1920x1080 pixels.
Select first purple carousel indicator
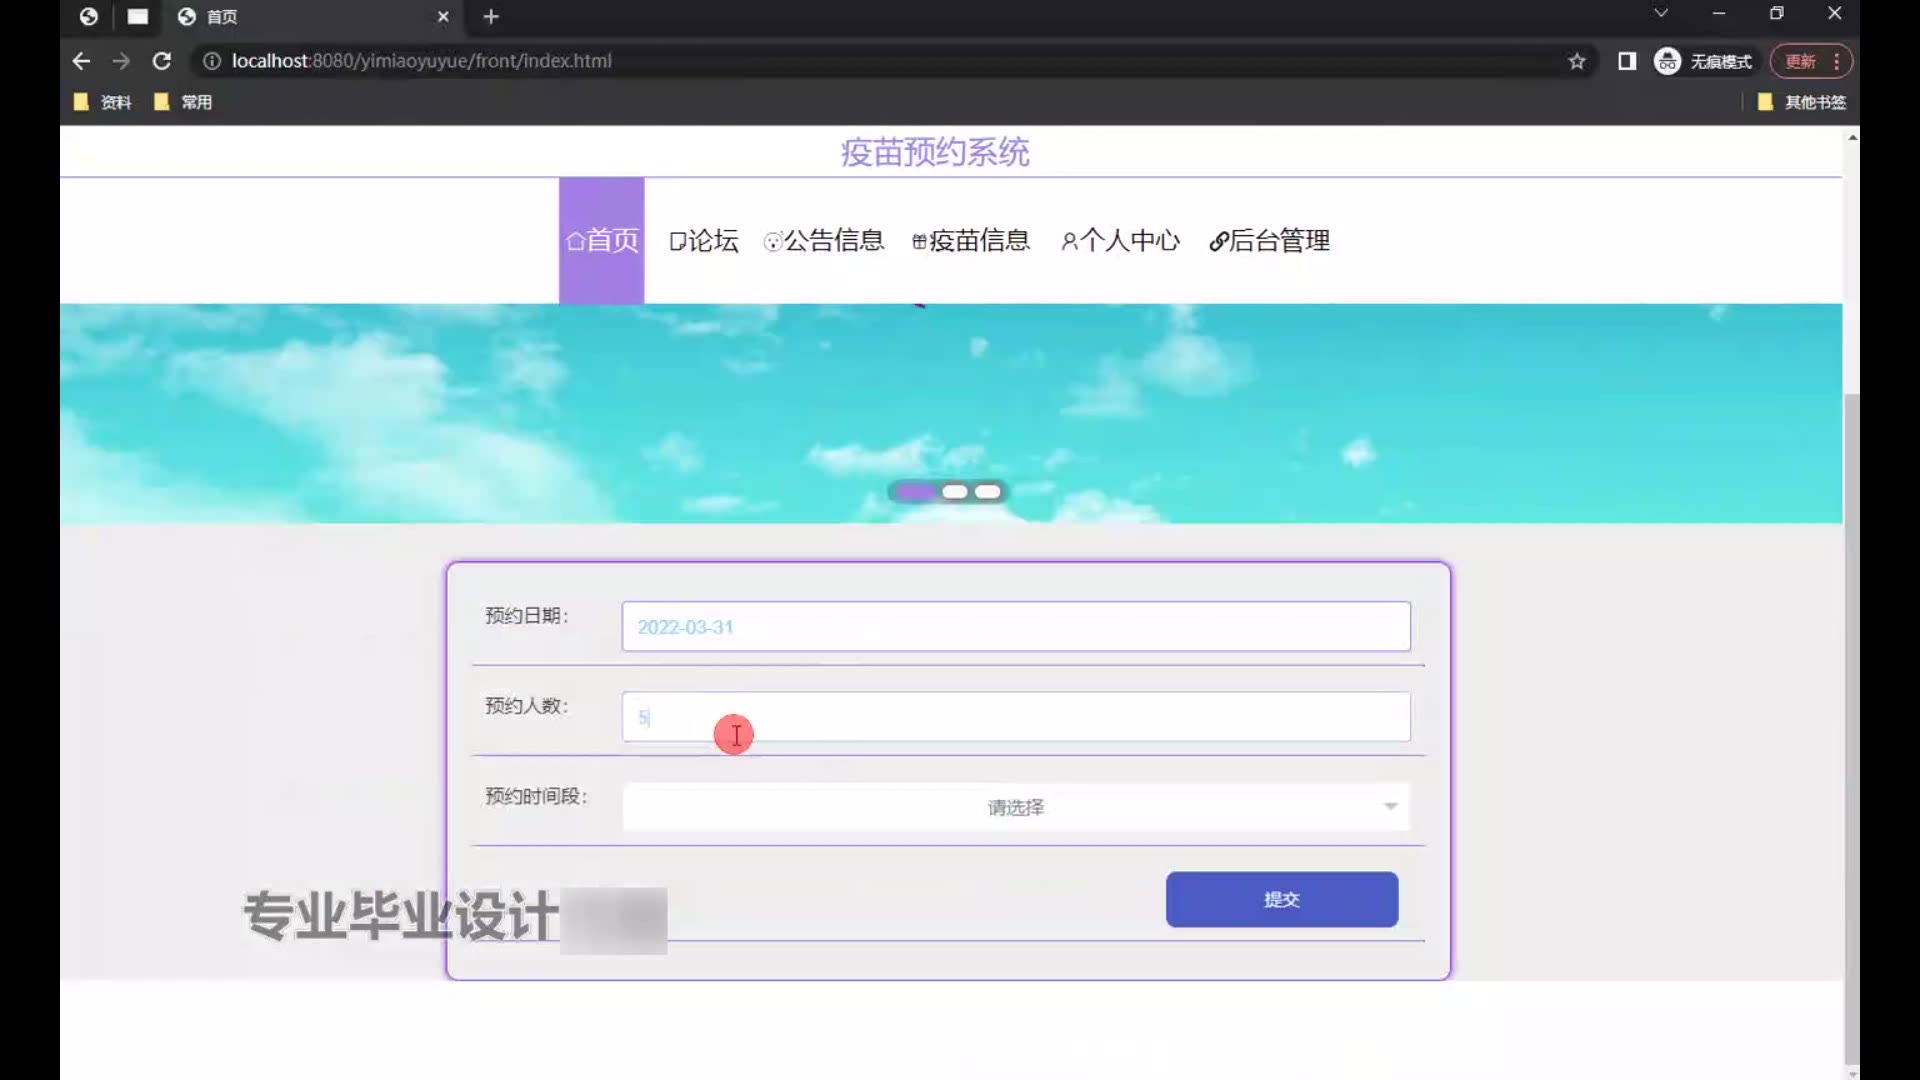pyautogui.click(x=915, y=491)
